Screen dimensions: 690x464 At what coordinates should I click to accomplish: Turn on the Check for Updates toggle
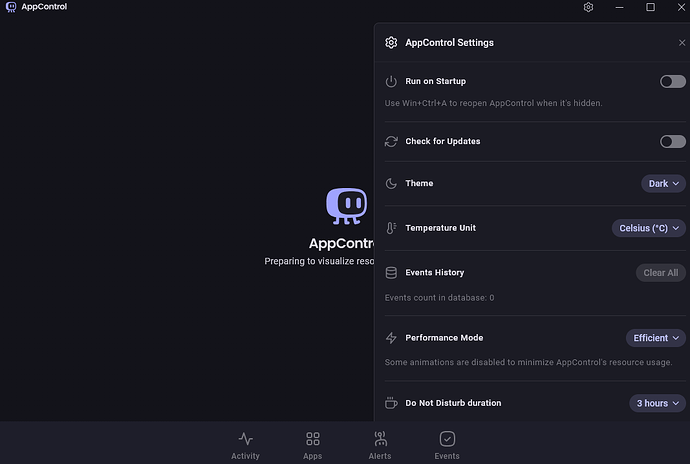(672, 141)
